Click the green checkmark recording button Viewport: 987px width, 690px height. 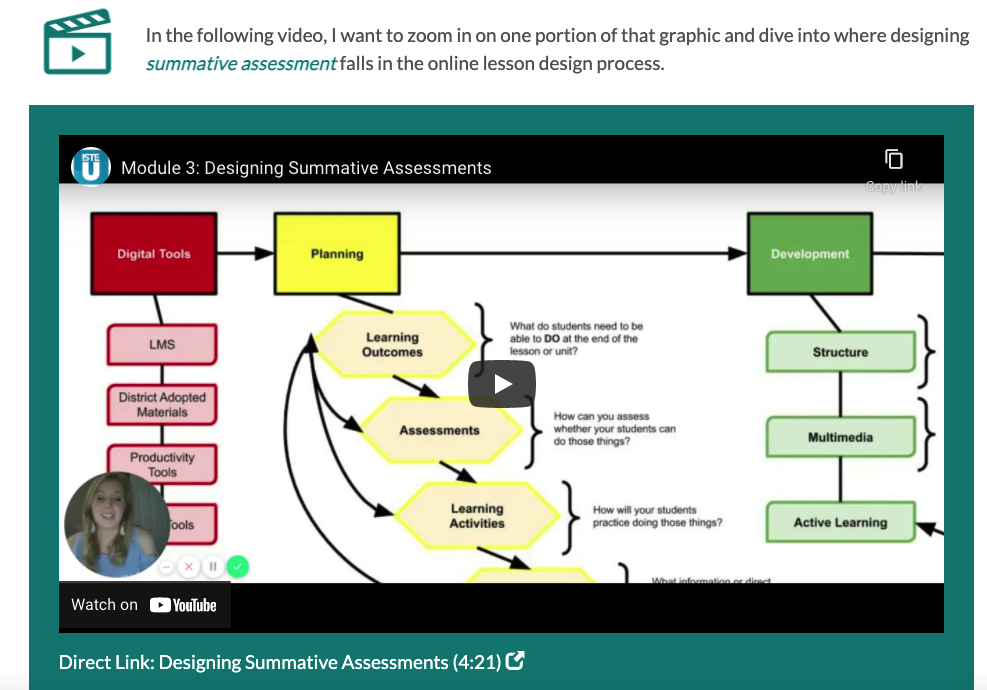pos(238,567)
